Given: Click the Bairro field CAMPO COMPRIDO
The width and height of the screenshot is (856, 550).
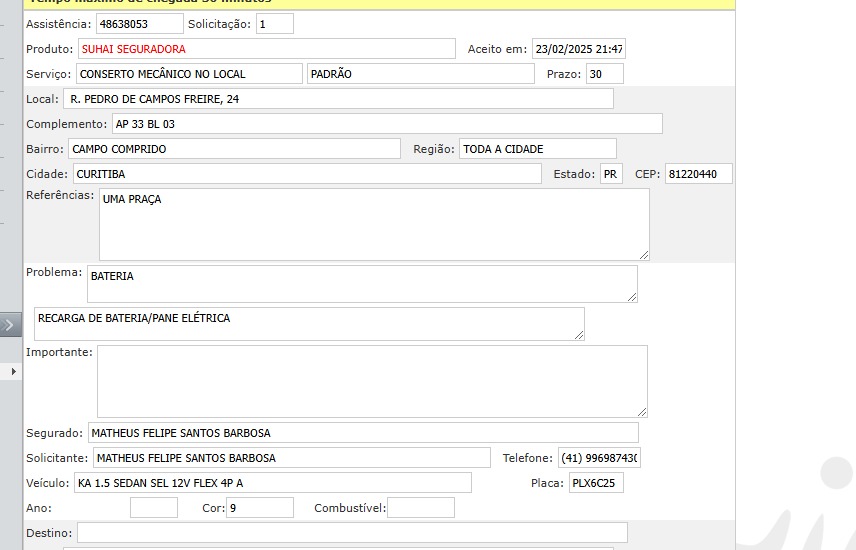Looking at the screenshot, I should pos(234,149).
